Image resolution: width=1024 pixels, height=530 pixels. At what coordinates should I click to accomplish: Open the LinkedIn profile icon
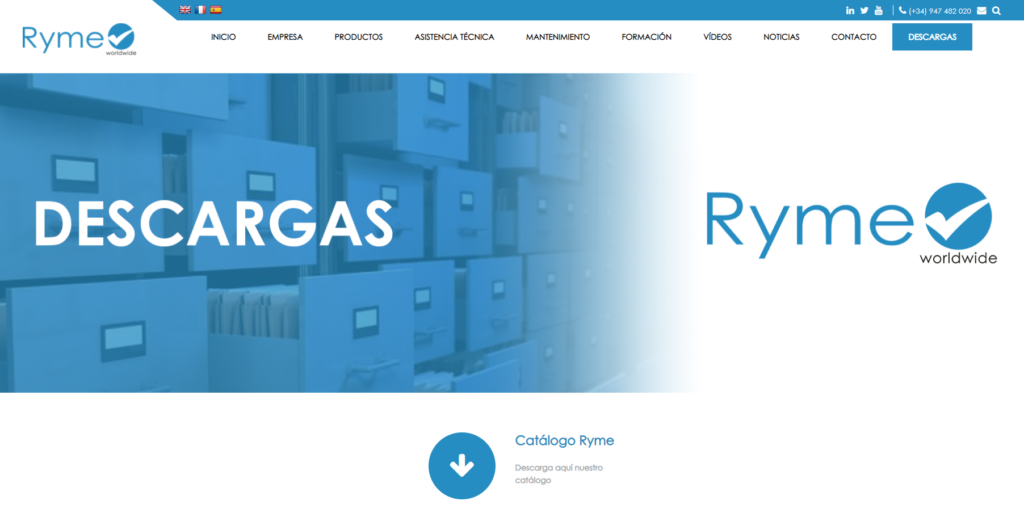(x=850, y=10)
